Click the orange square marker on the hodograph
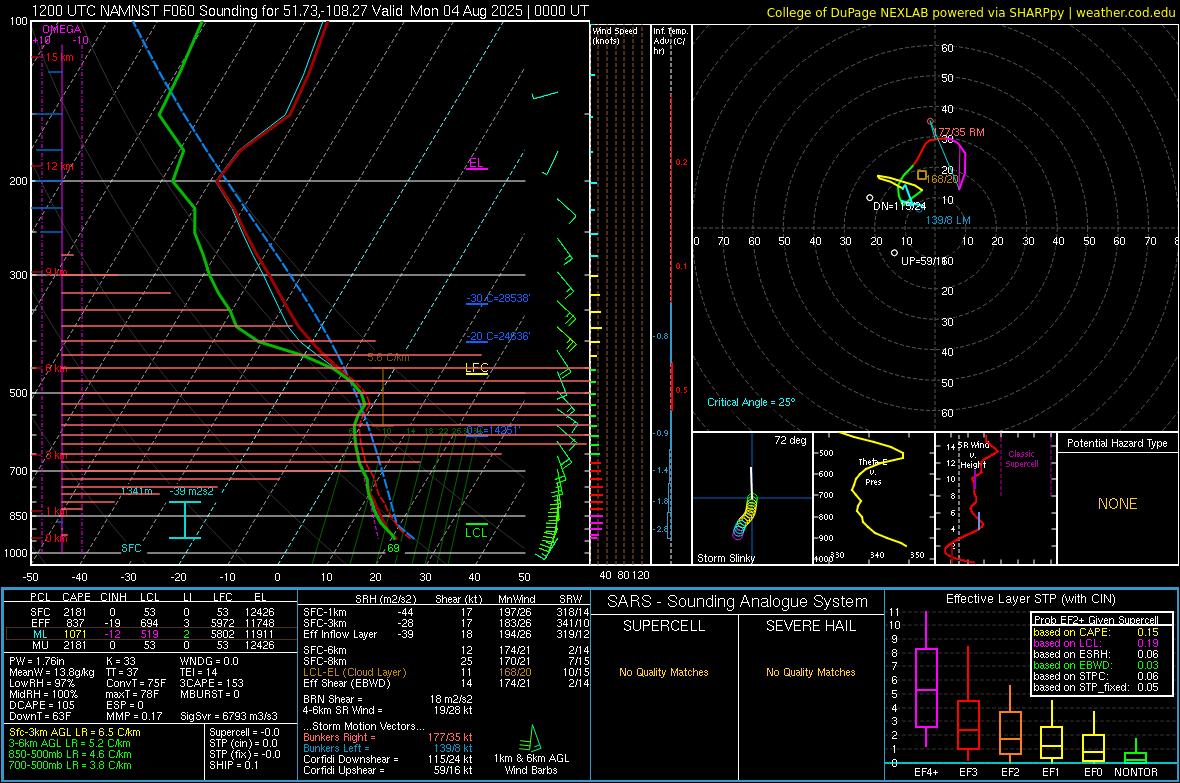This screenshot has height=783, width=1180. tap(922, 175)
